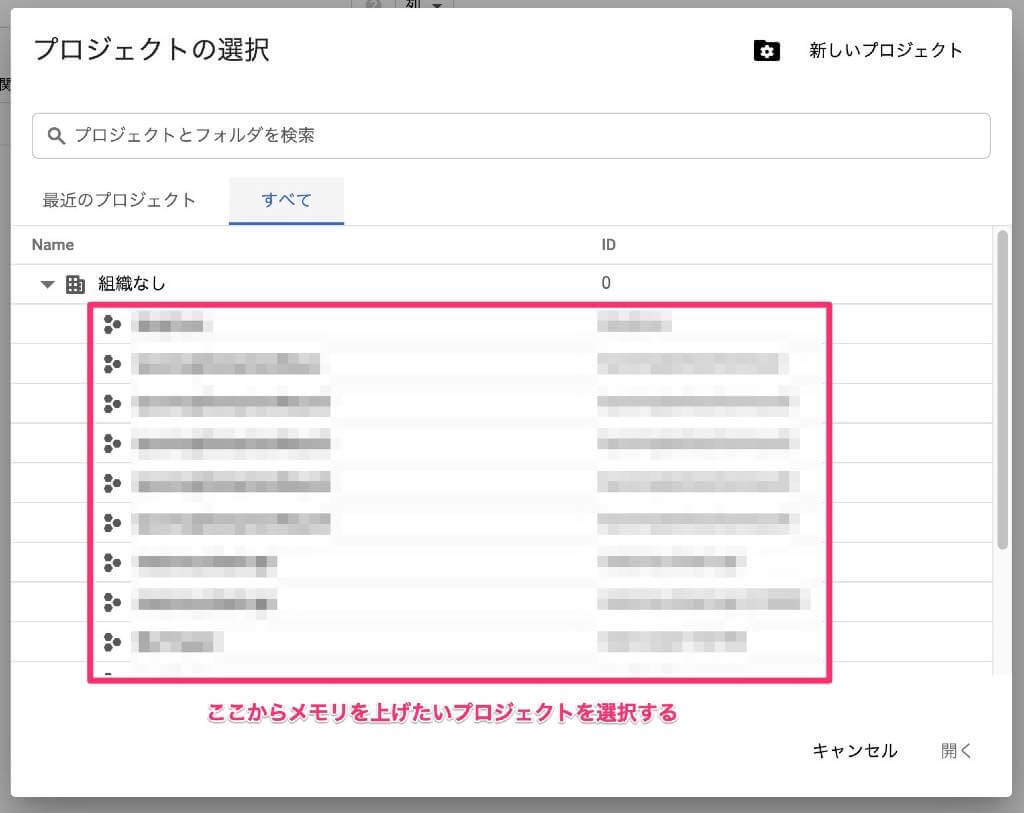Click the third project's hexagon icon

pyautogui.click(x=112, y=403)
